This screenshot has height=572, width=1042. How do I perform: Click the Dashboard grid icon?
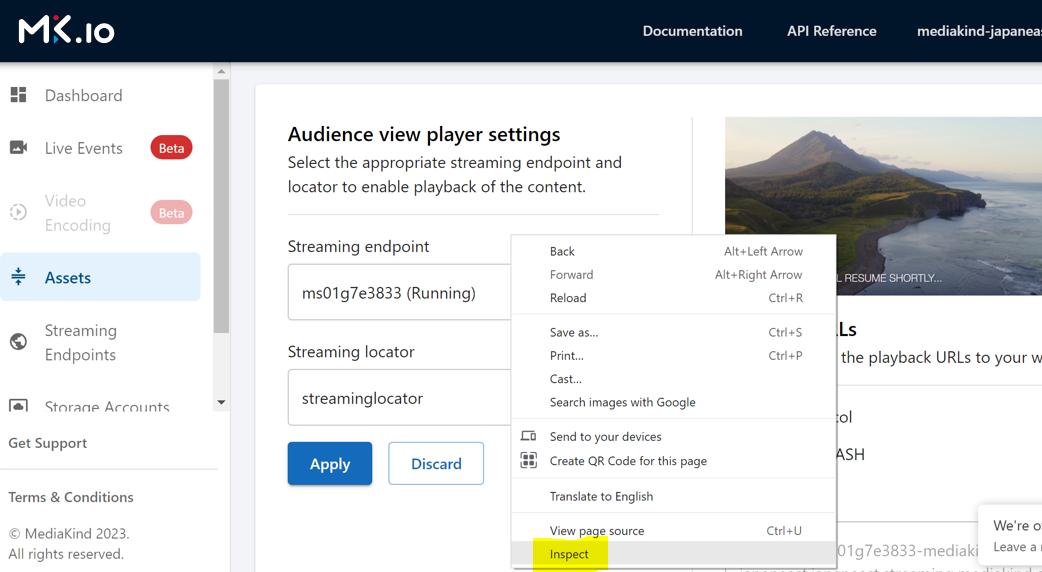[19, 95]
